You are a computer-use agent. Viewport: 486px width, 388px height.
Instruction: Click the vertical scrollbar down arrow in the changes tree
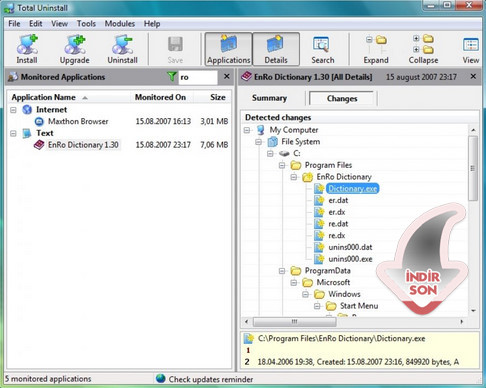click(473, 311)
